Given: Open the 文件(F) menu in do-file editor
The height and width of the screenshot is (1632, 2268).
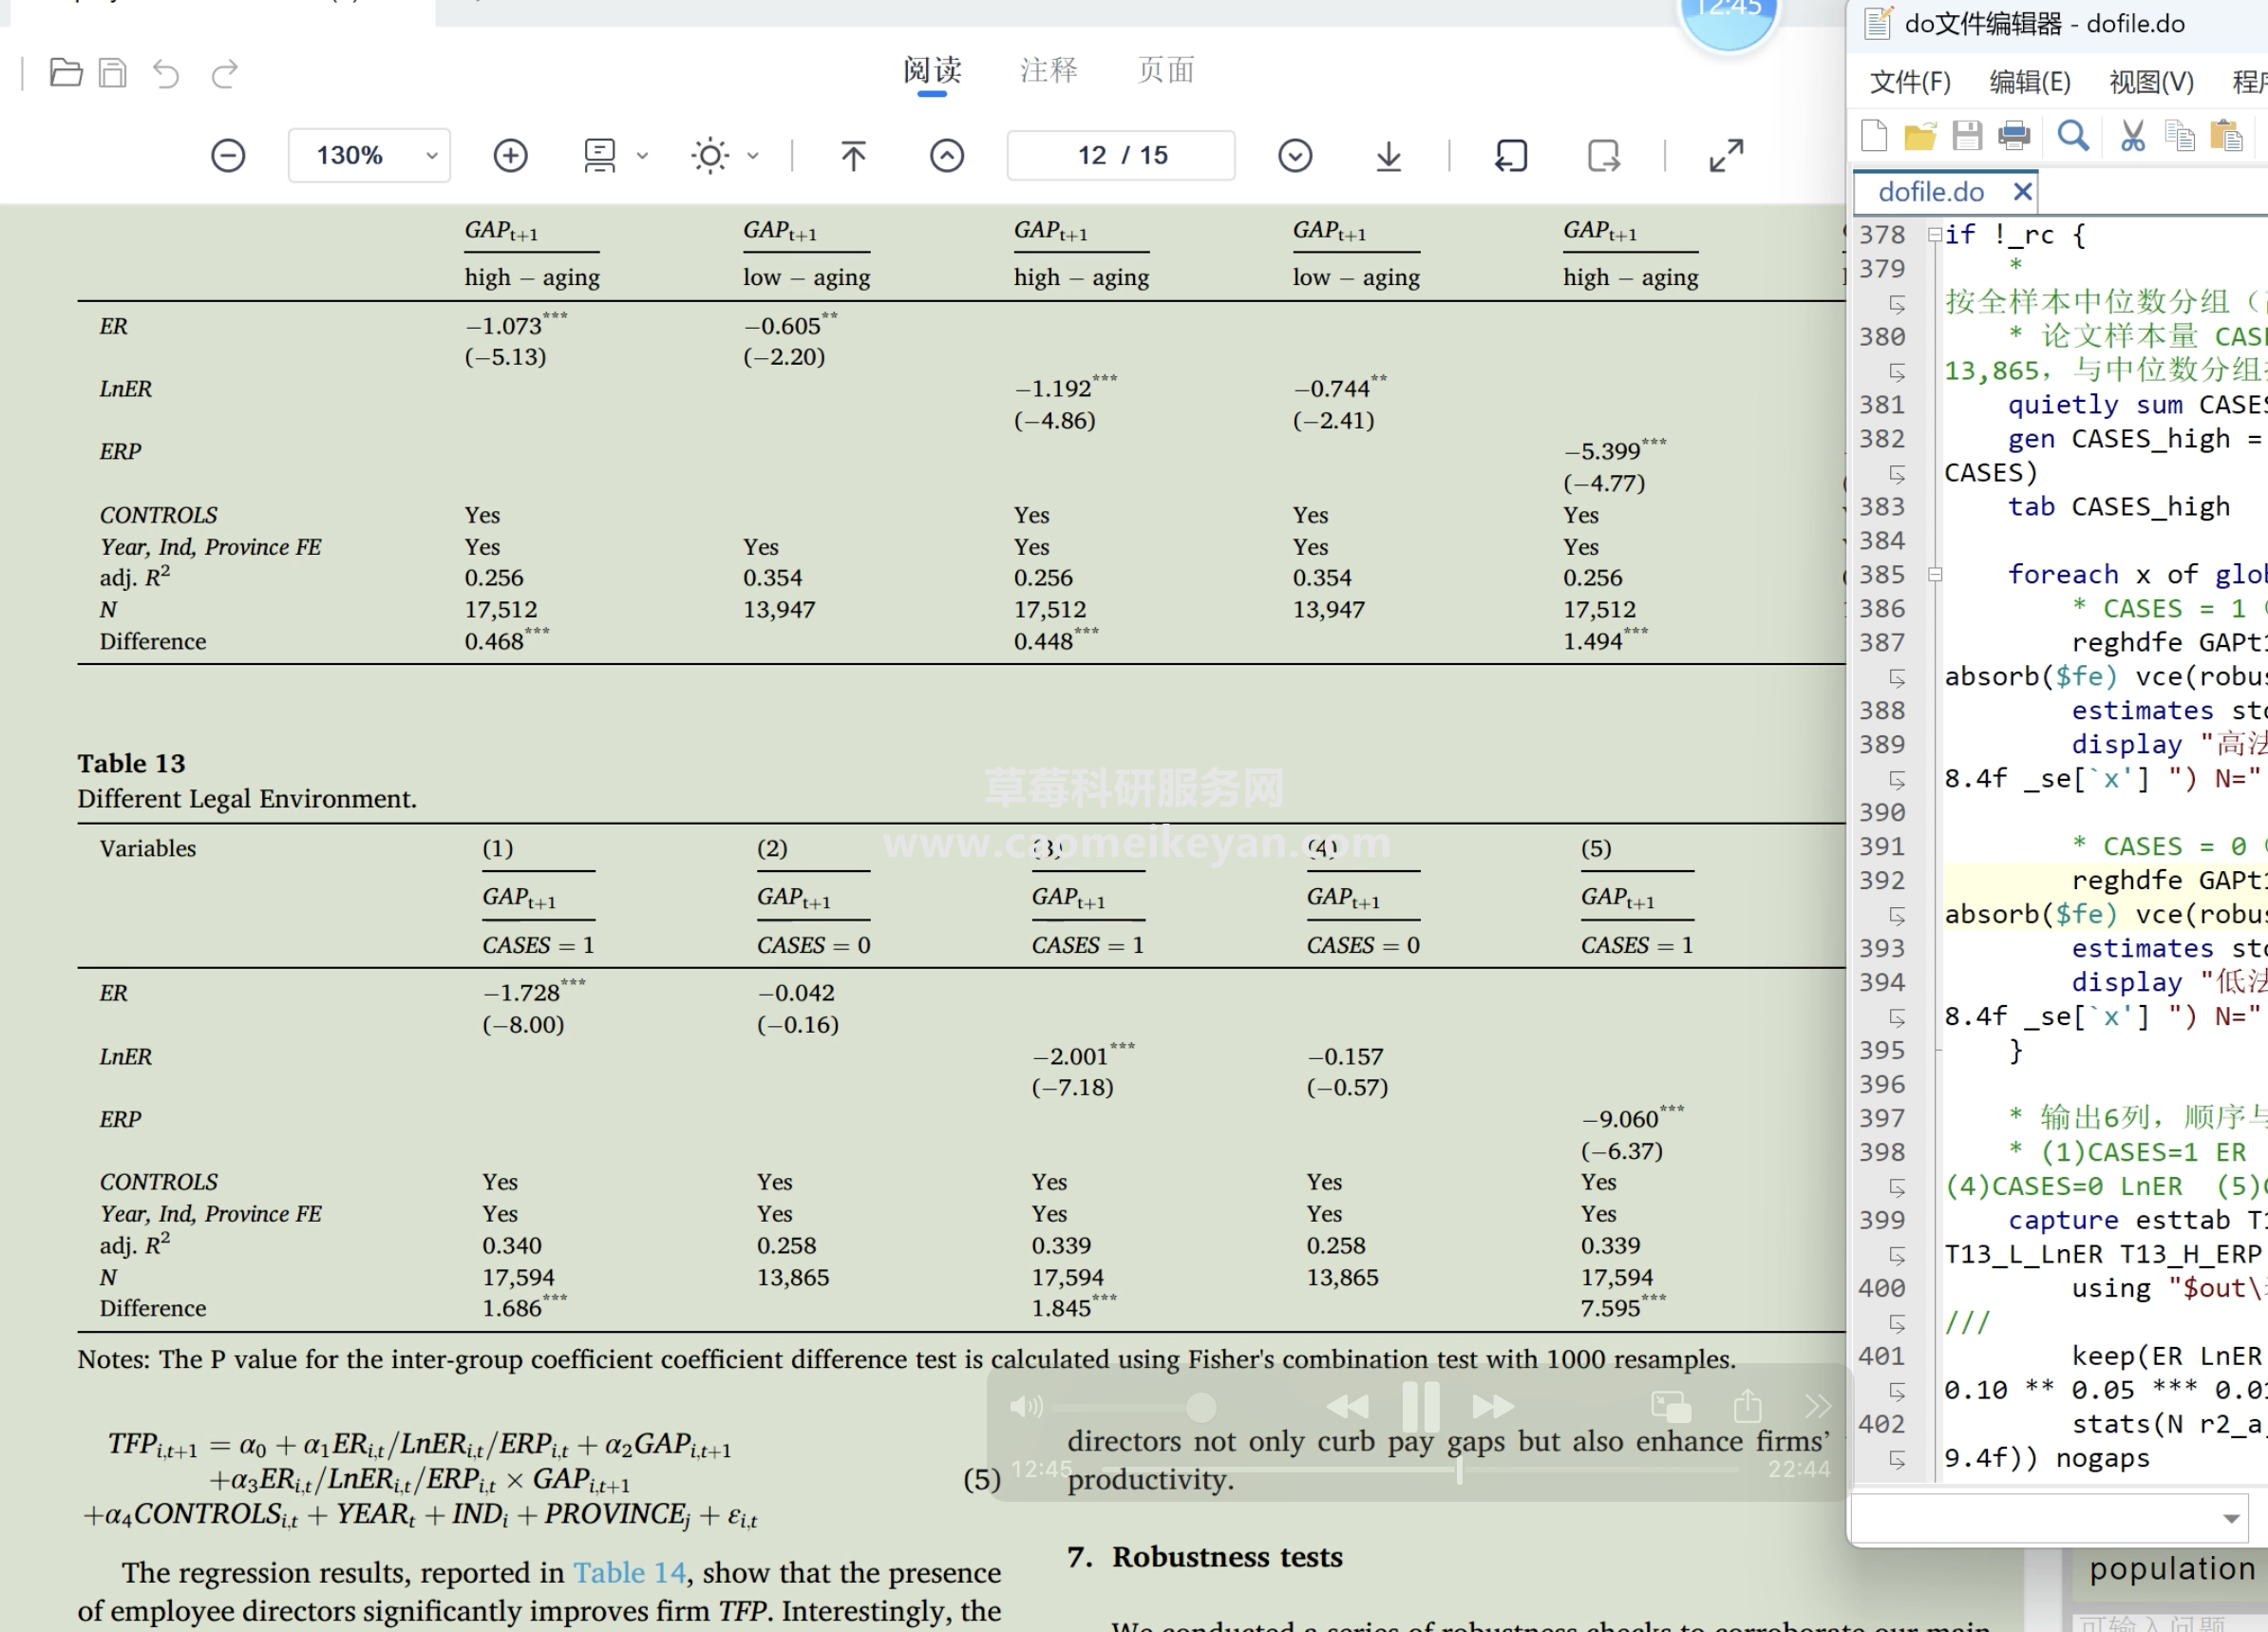Looking at the screenshot, I should [1910, 82].
